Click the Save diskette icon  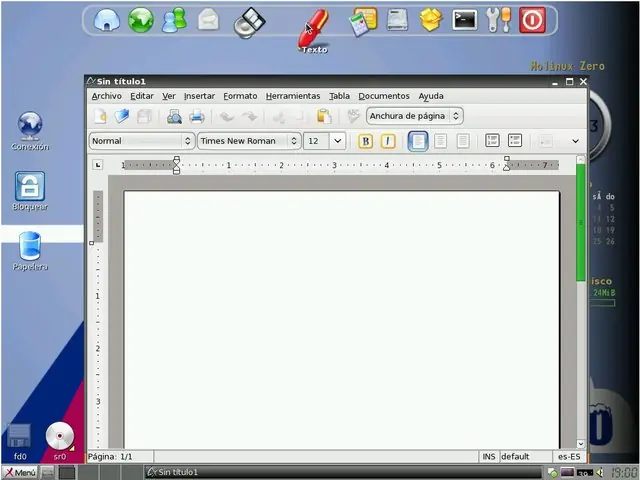144,116
